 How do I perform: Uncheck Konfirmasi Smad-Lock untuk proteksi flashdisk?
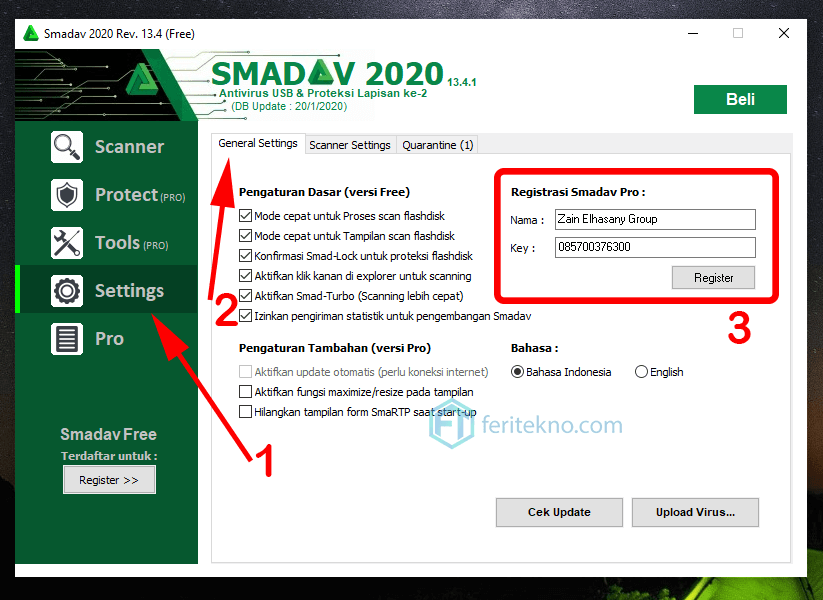pyautogui.click(x=245, y=256)
